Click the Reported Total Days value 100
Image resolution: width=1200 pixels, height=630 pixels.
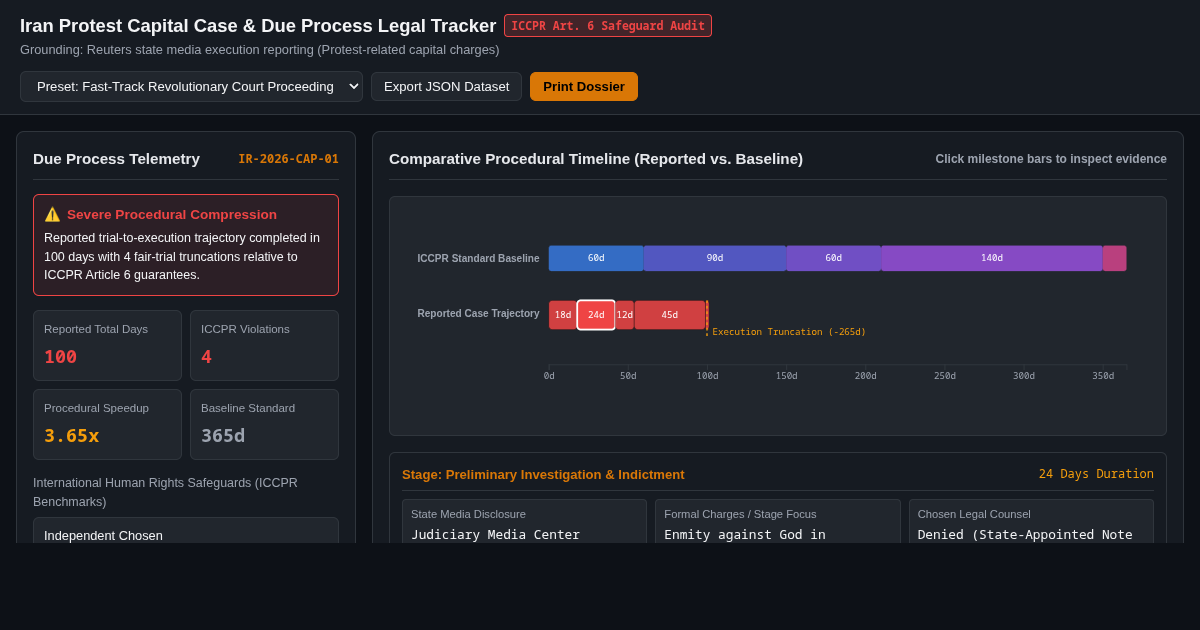click(x=60, y=357)
